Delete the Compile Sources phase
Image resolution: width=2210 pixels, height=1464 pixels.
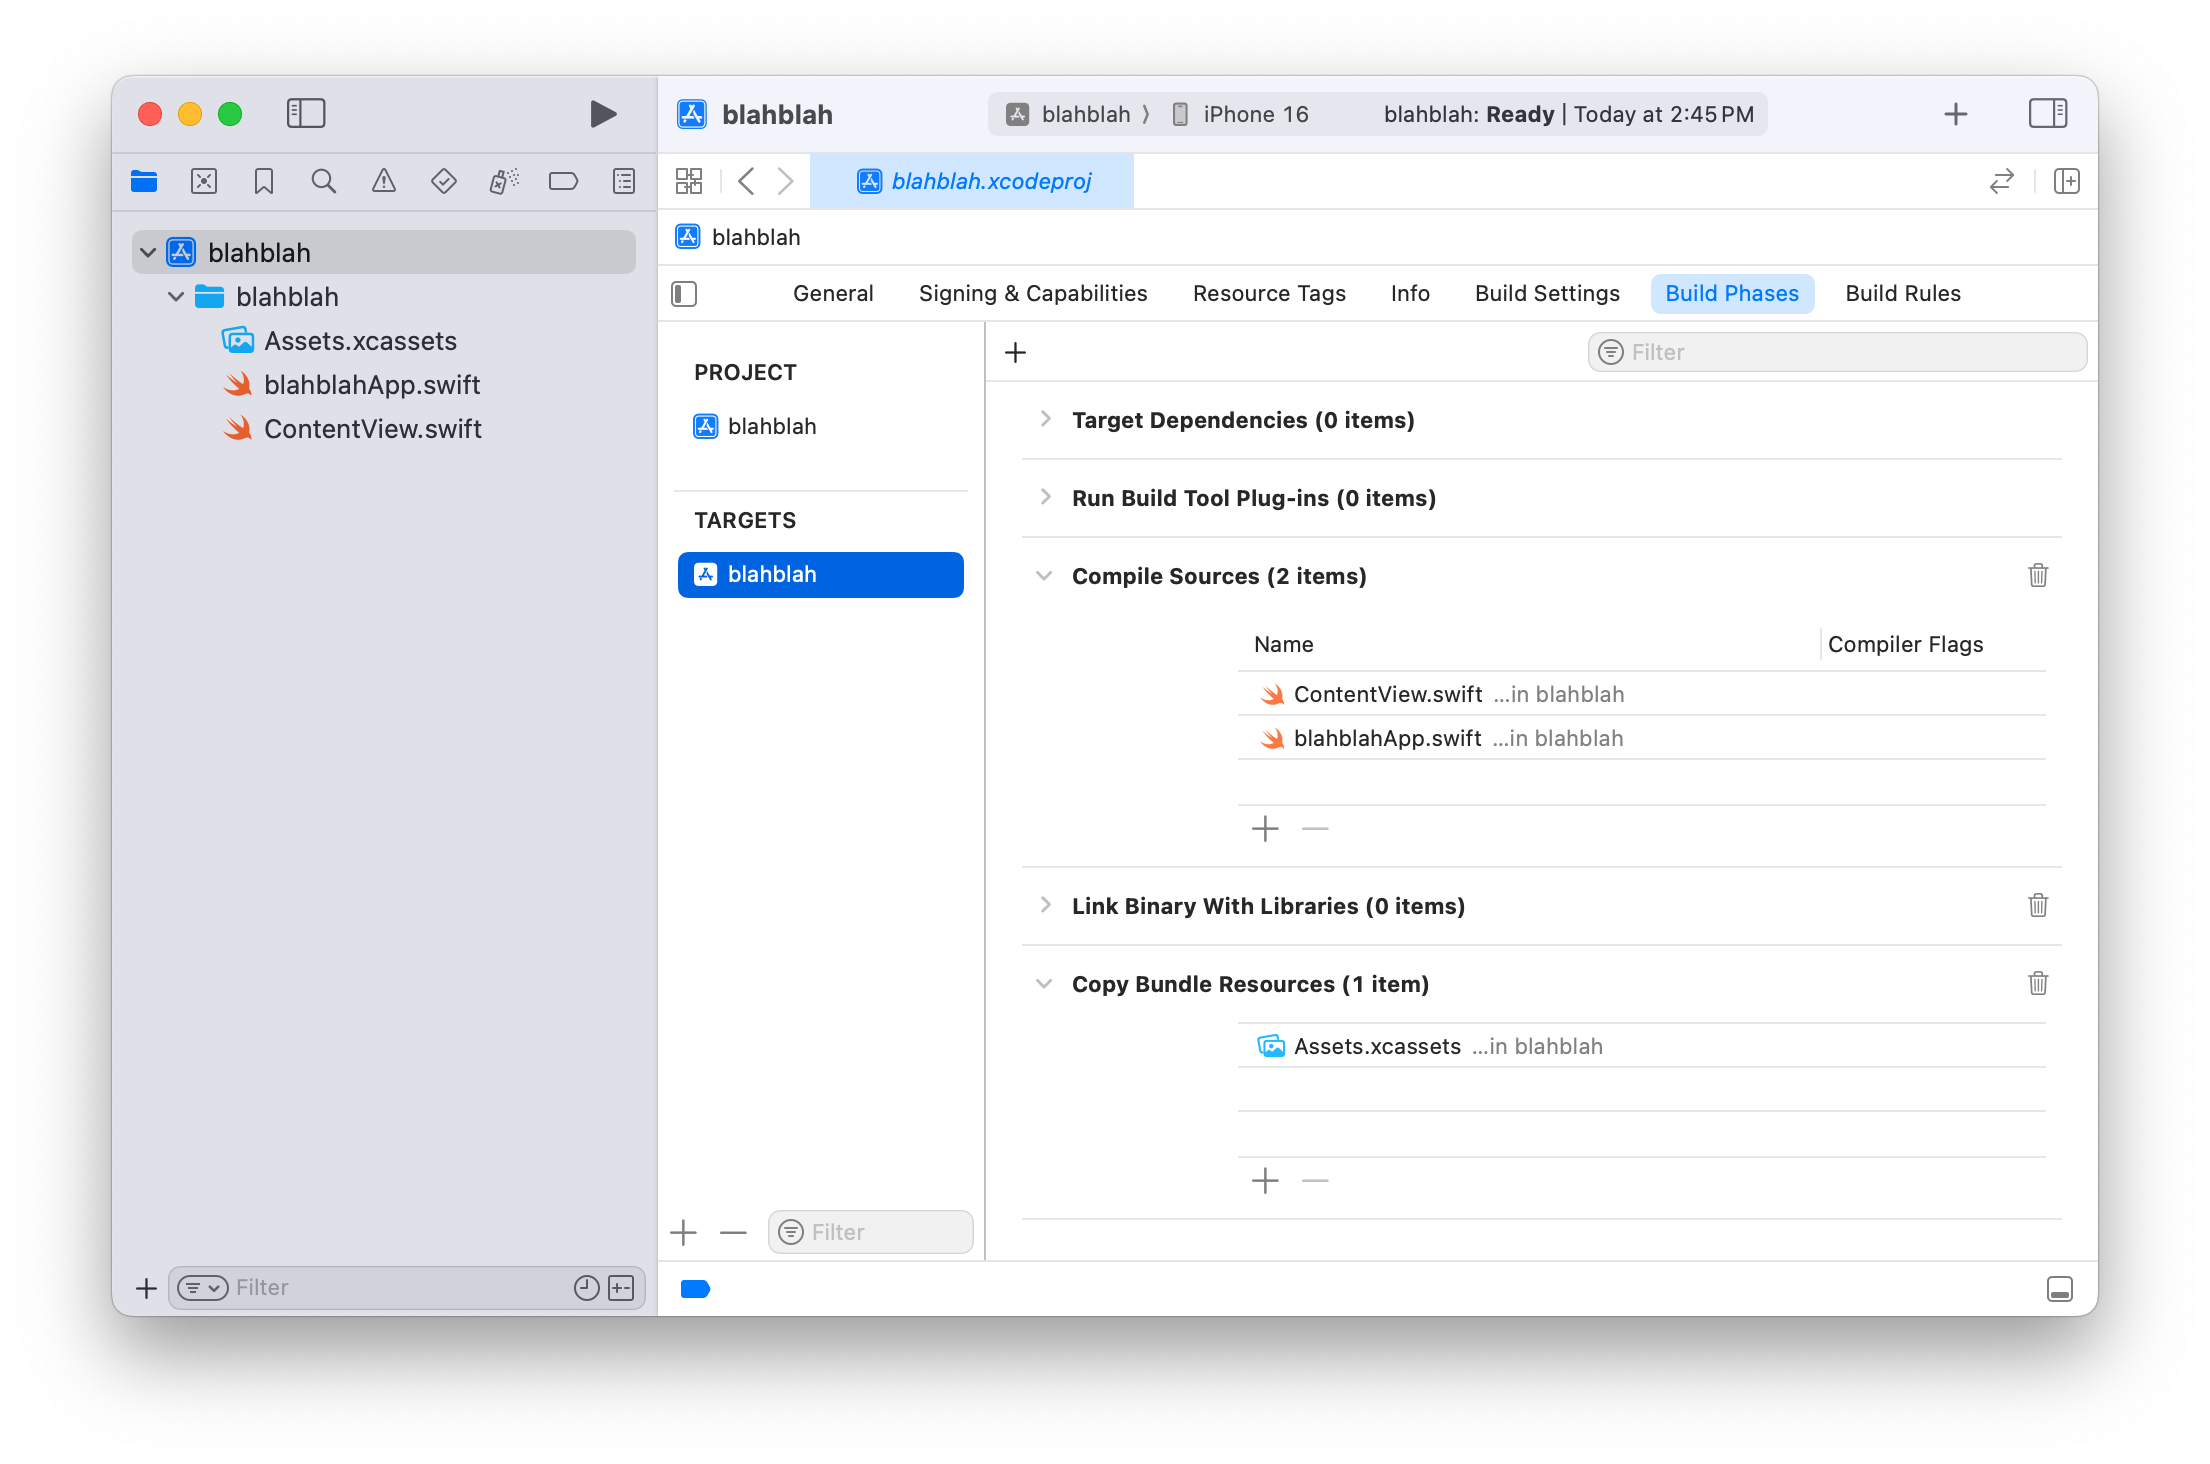(x=2038, y=575)
